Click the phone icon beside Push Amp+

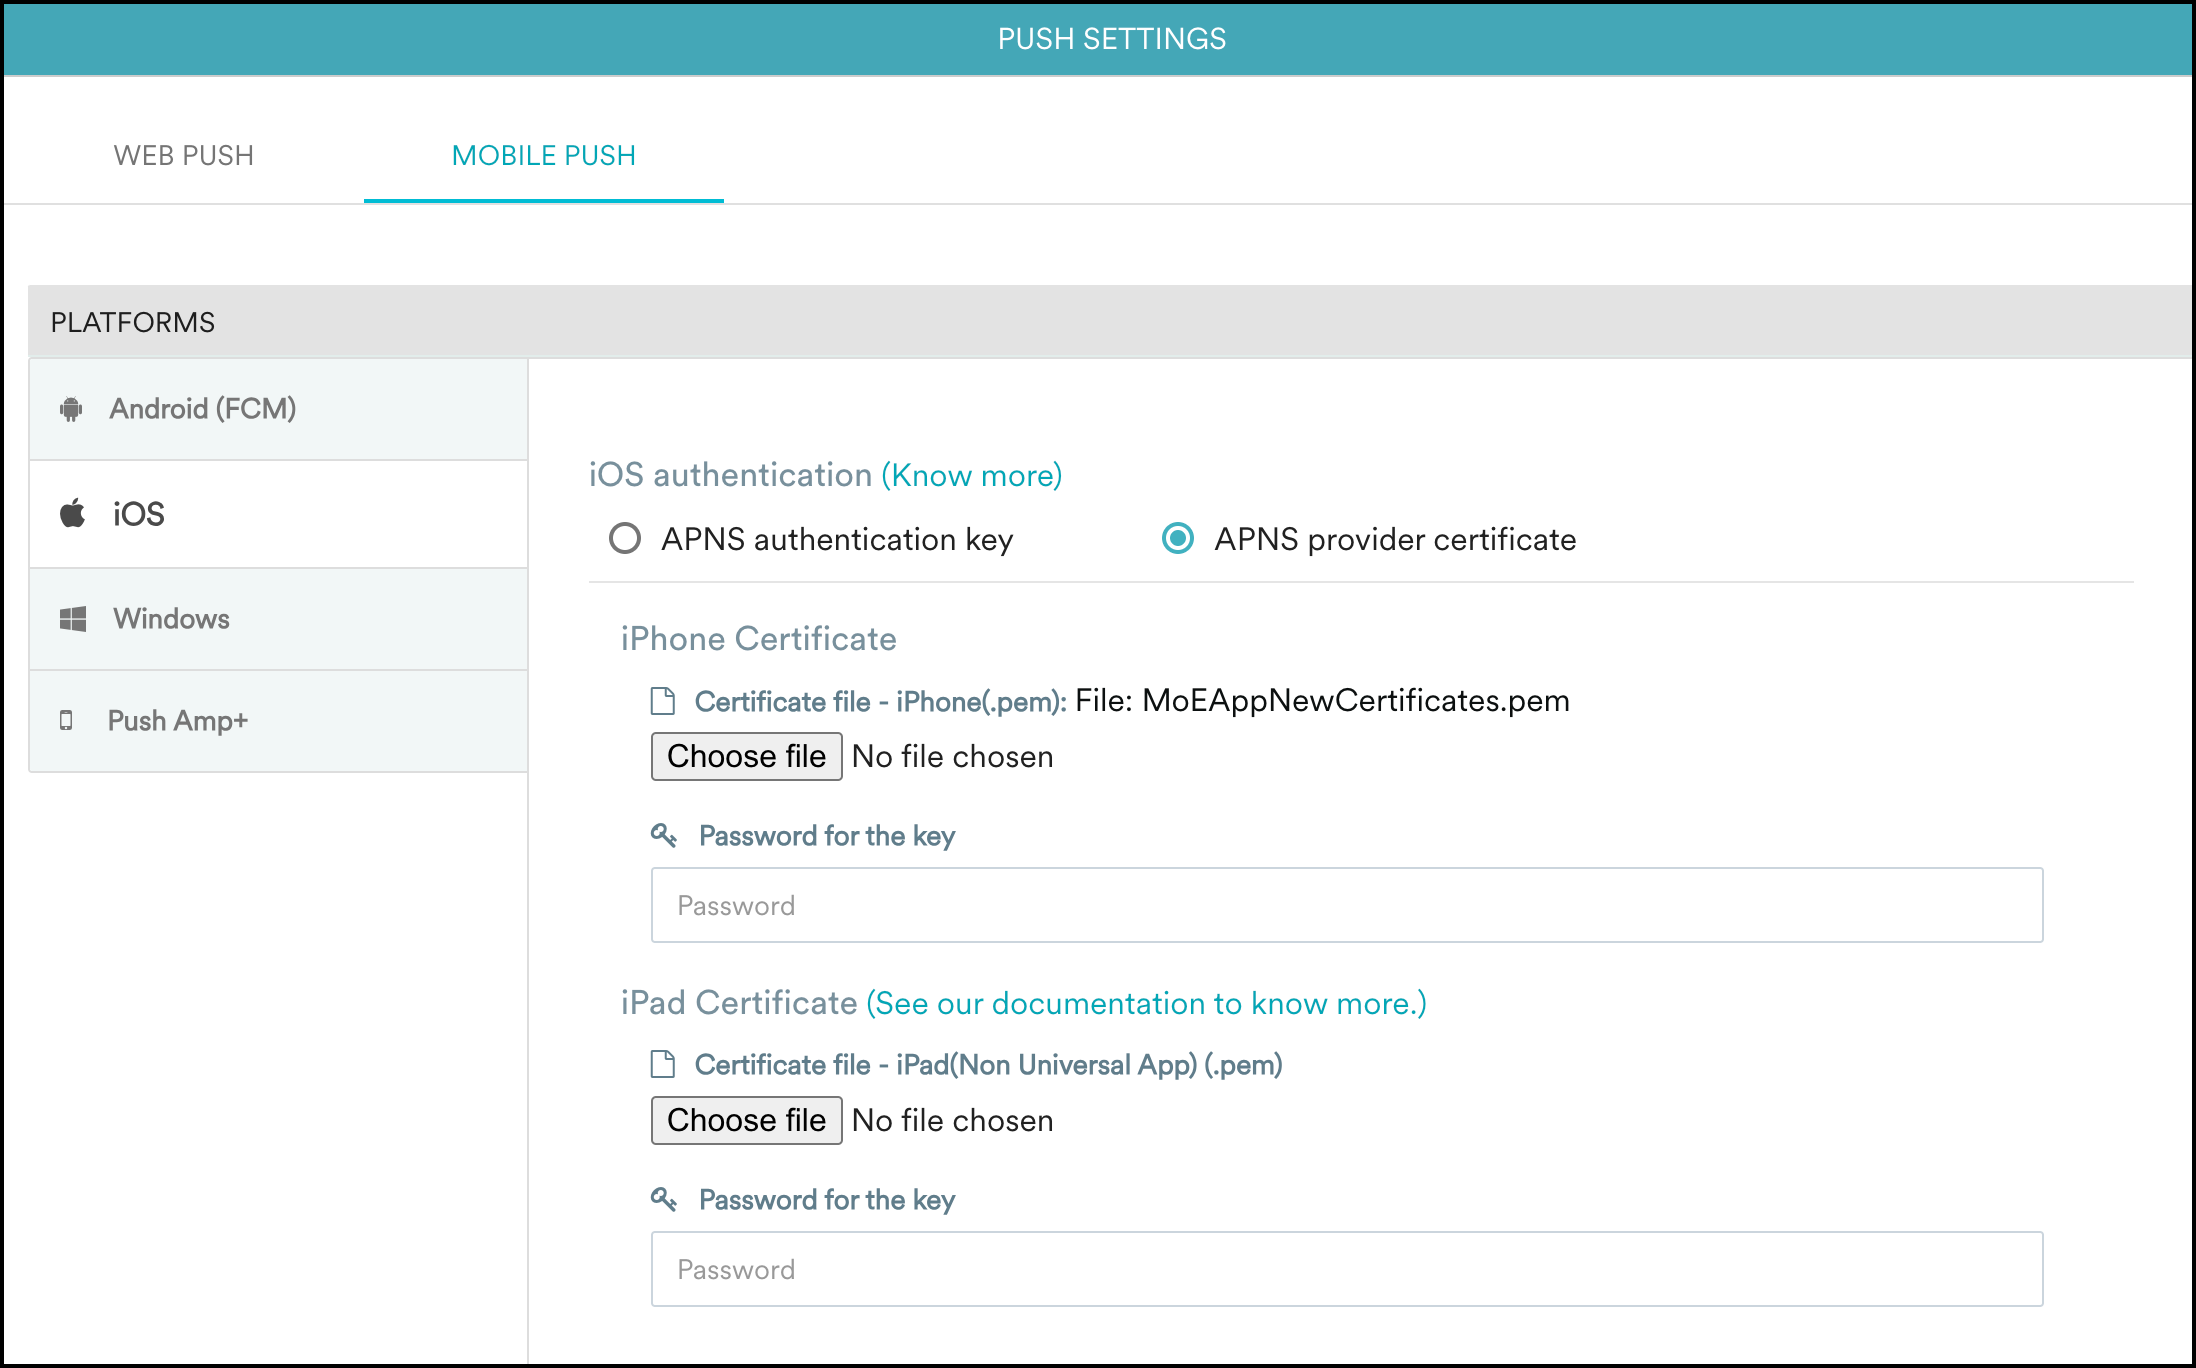coord(66,720)
